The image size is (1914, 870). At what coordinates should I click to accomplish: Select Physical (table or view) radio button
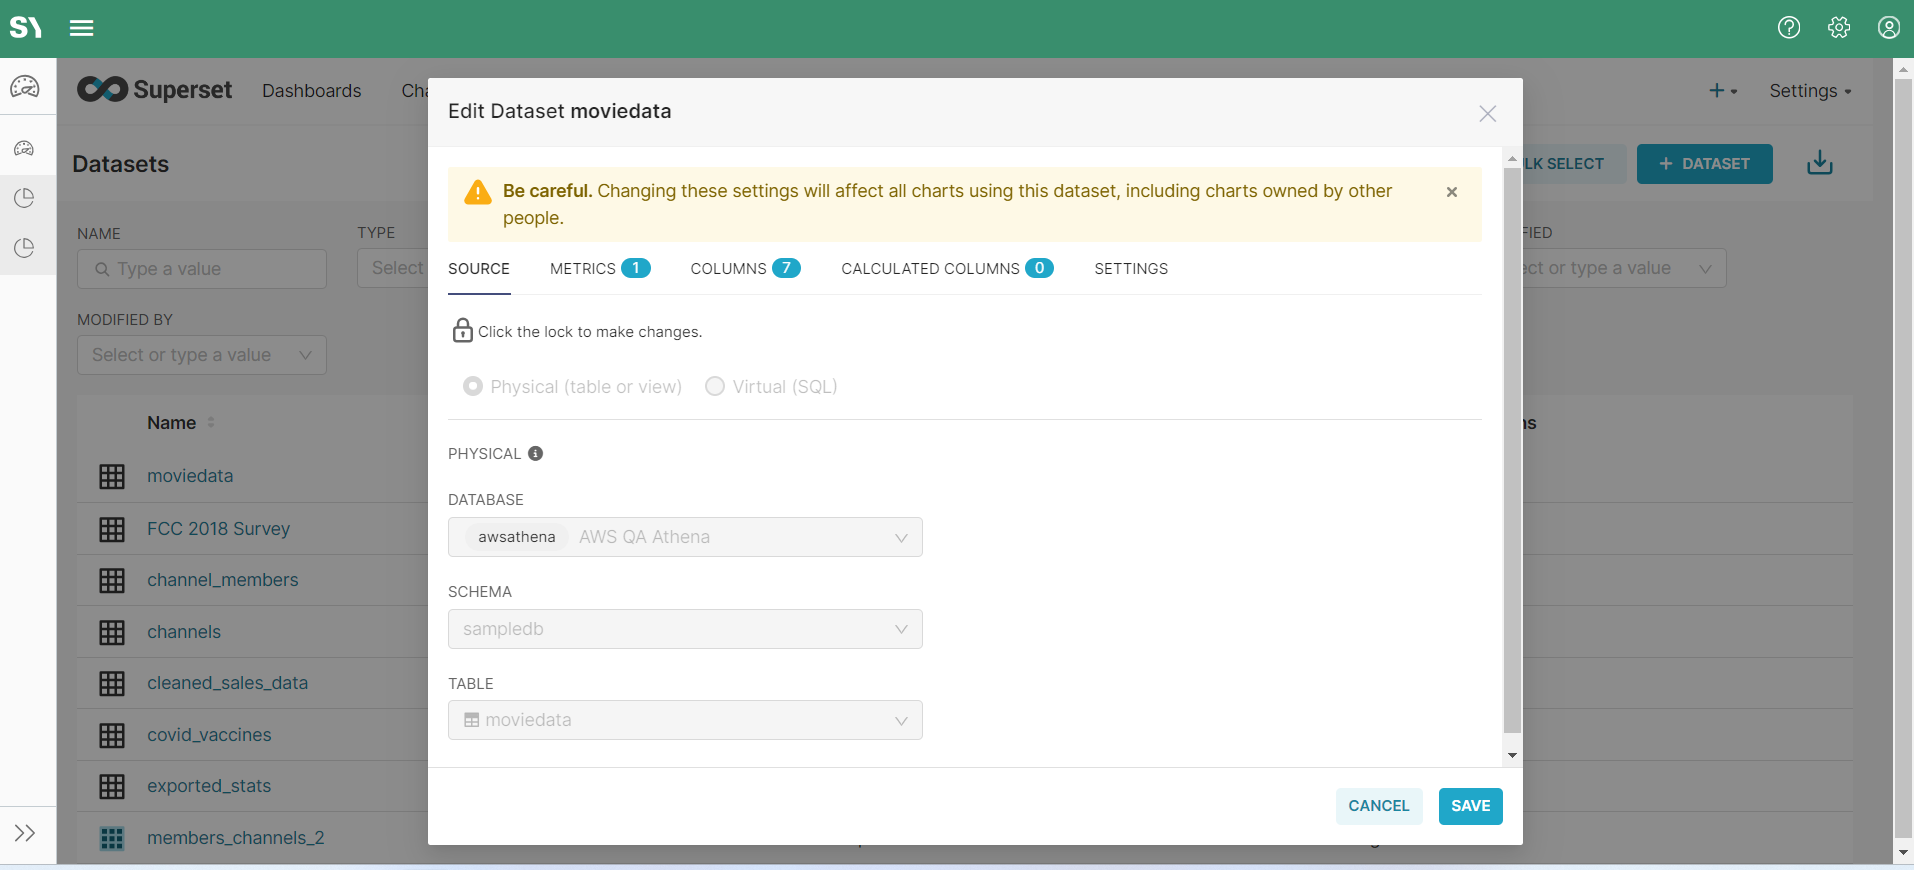coord(473,387)
